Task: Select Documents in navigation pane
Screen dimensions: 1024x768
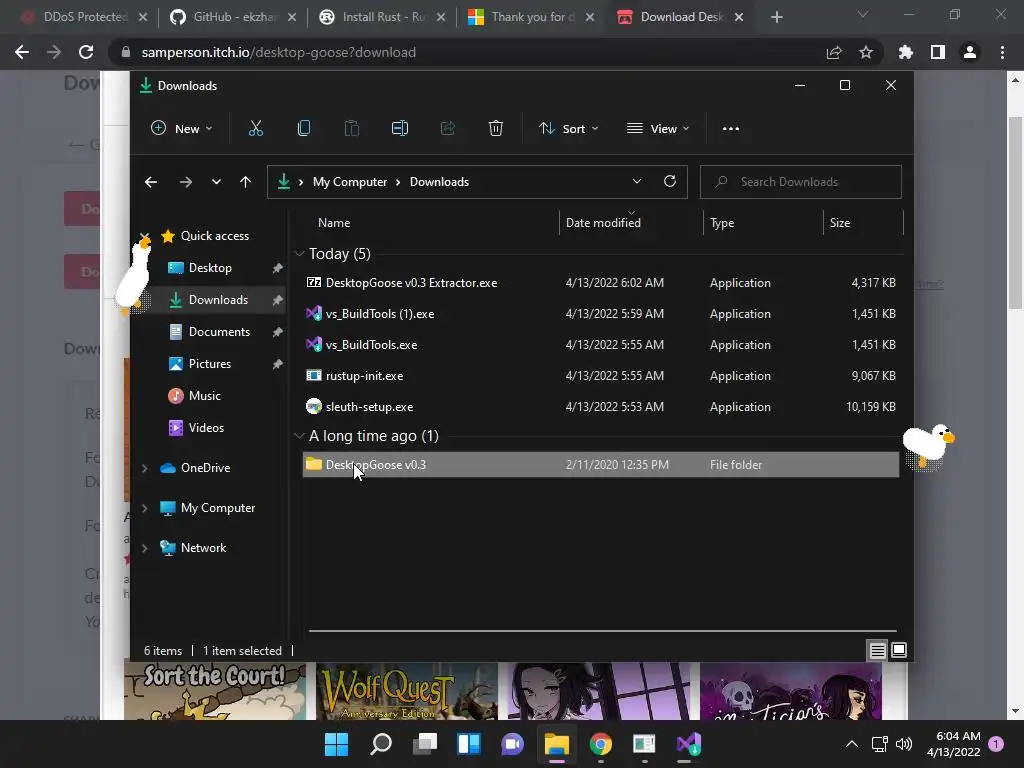Action: pyautogui.click(x=219, y=332)
